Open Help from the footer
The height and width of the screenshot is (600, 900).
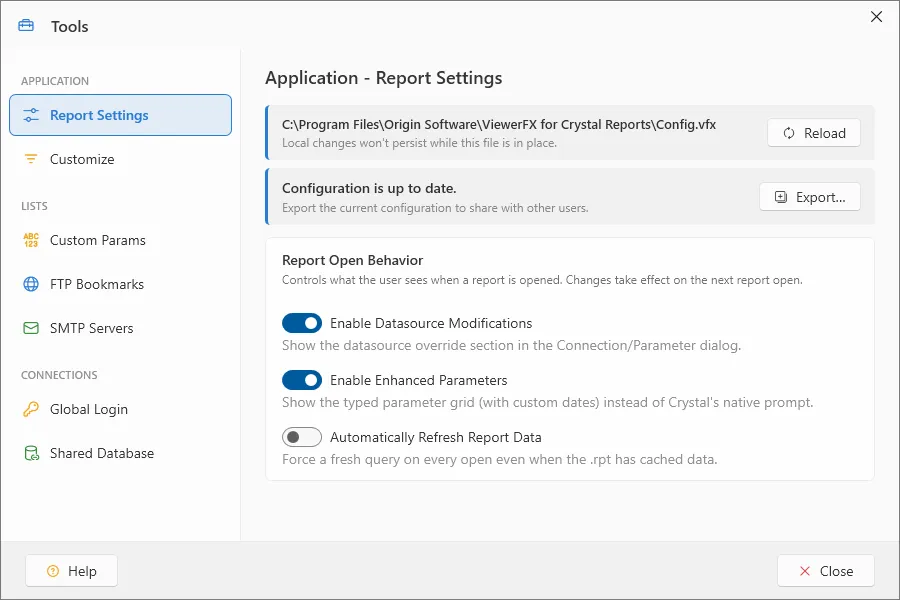[71, 571]
